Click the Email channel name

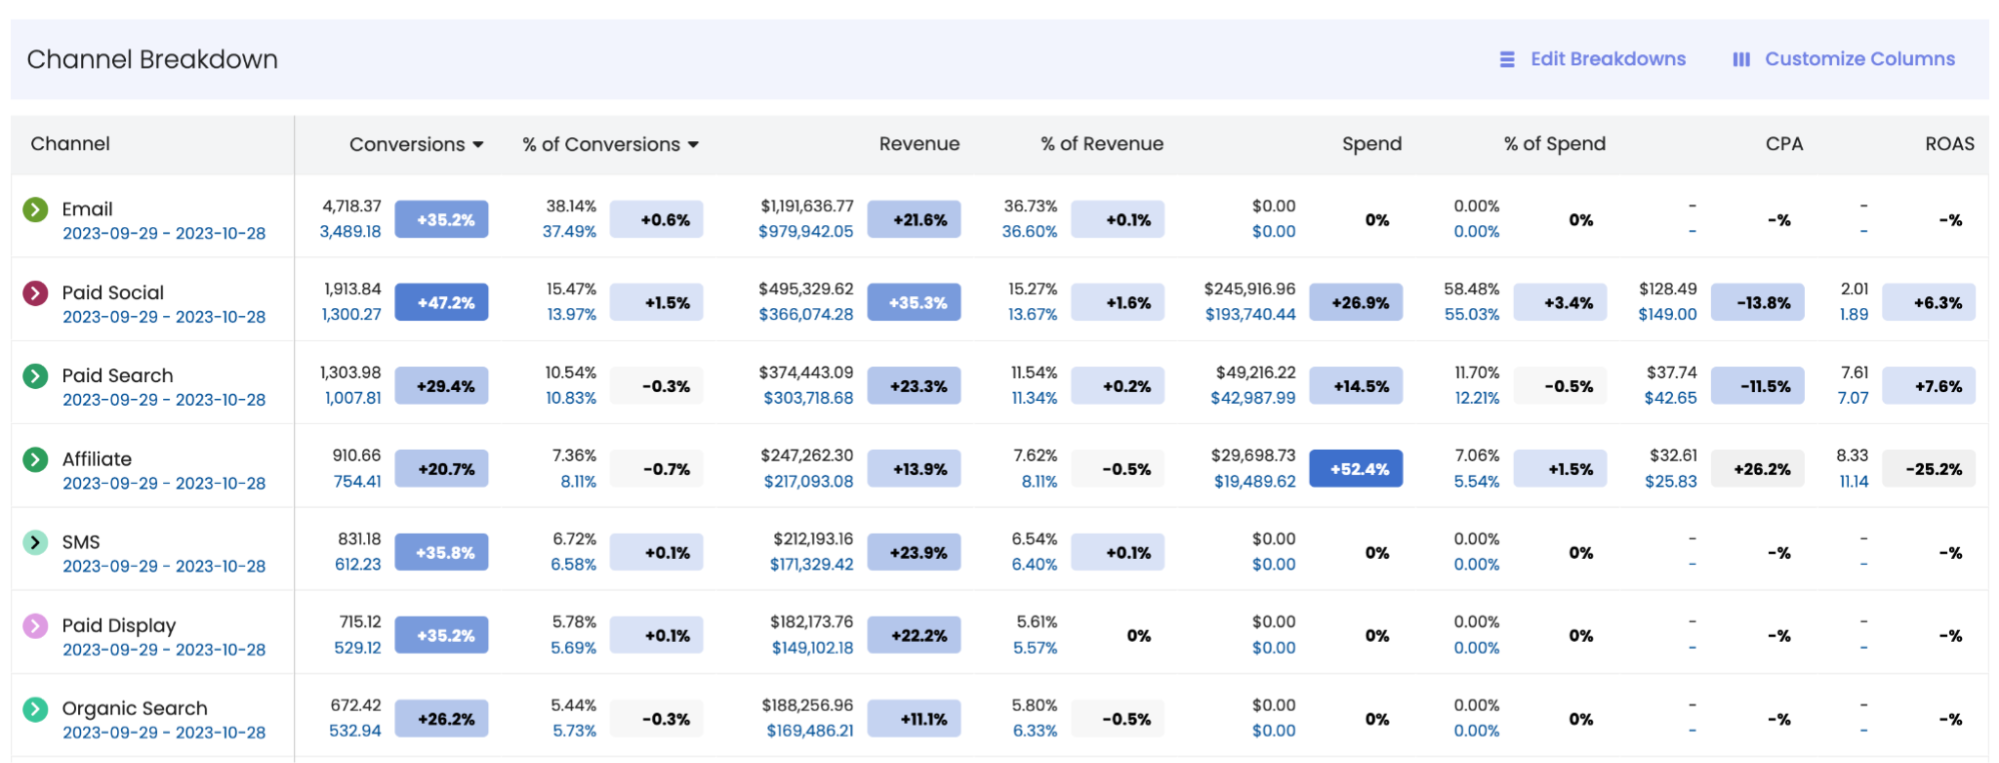pyautogui.click(x=87, y=209)
